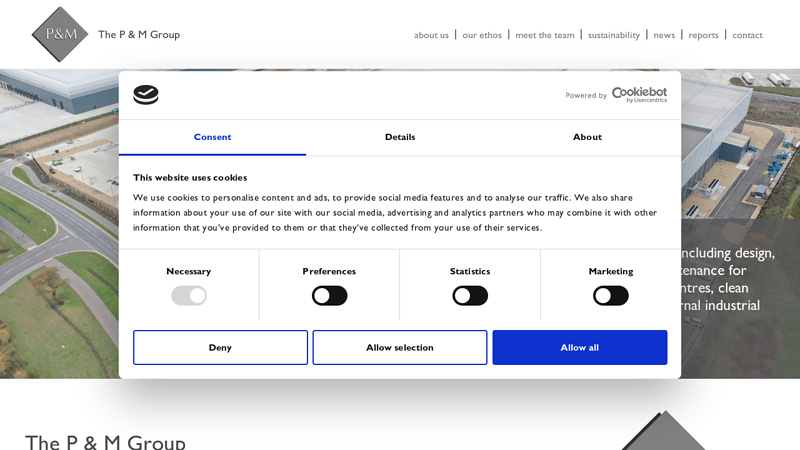Viewport: 800px width, 450px height.
Task: Click the Allow selection button
Action: [400, 347]
